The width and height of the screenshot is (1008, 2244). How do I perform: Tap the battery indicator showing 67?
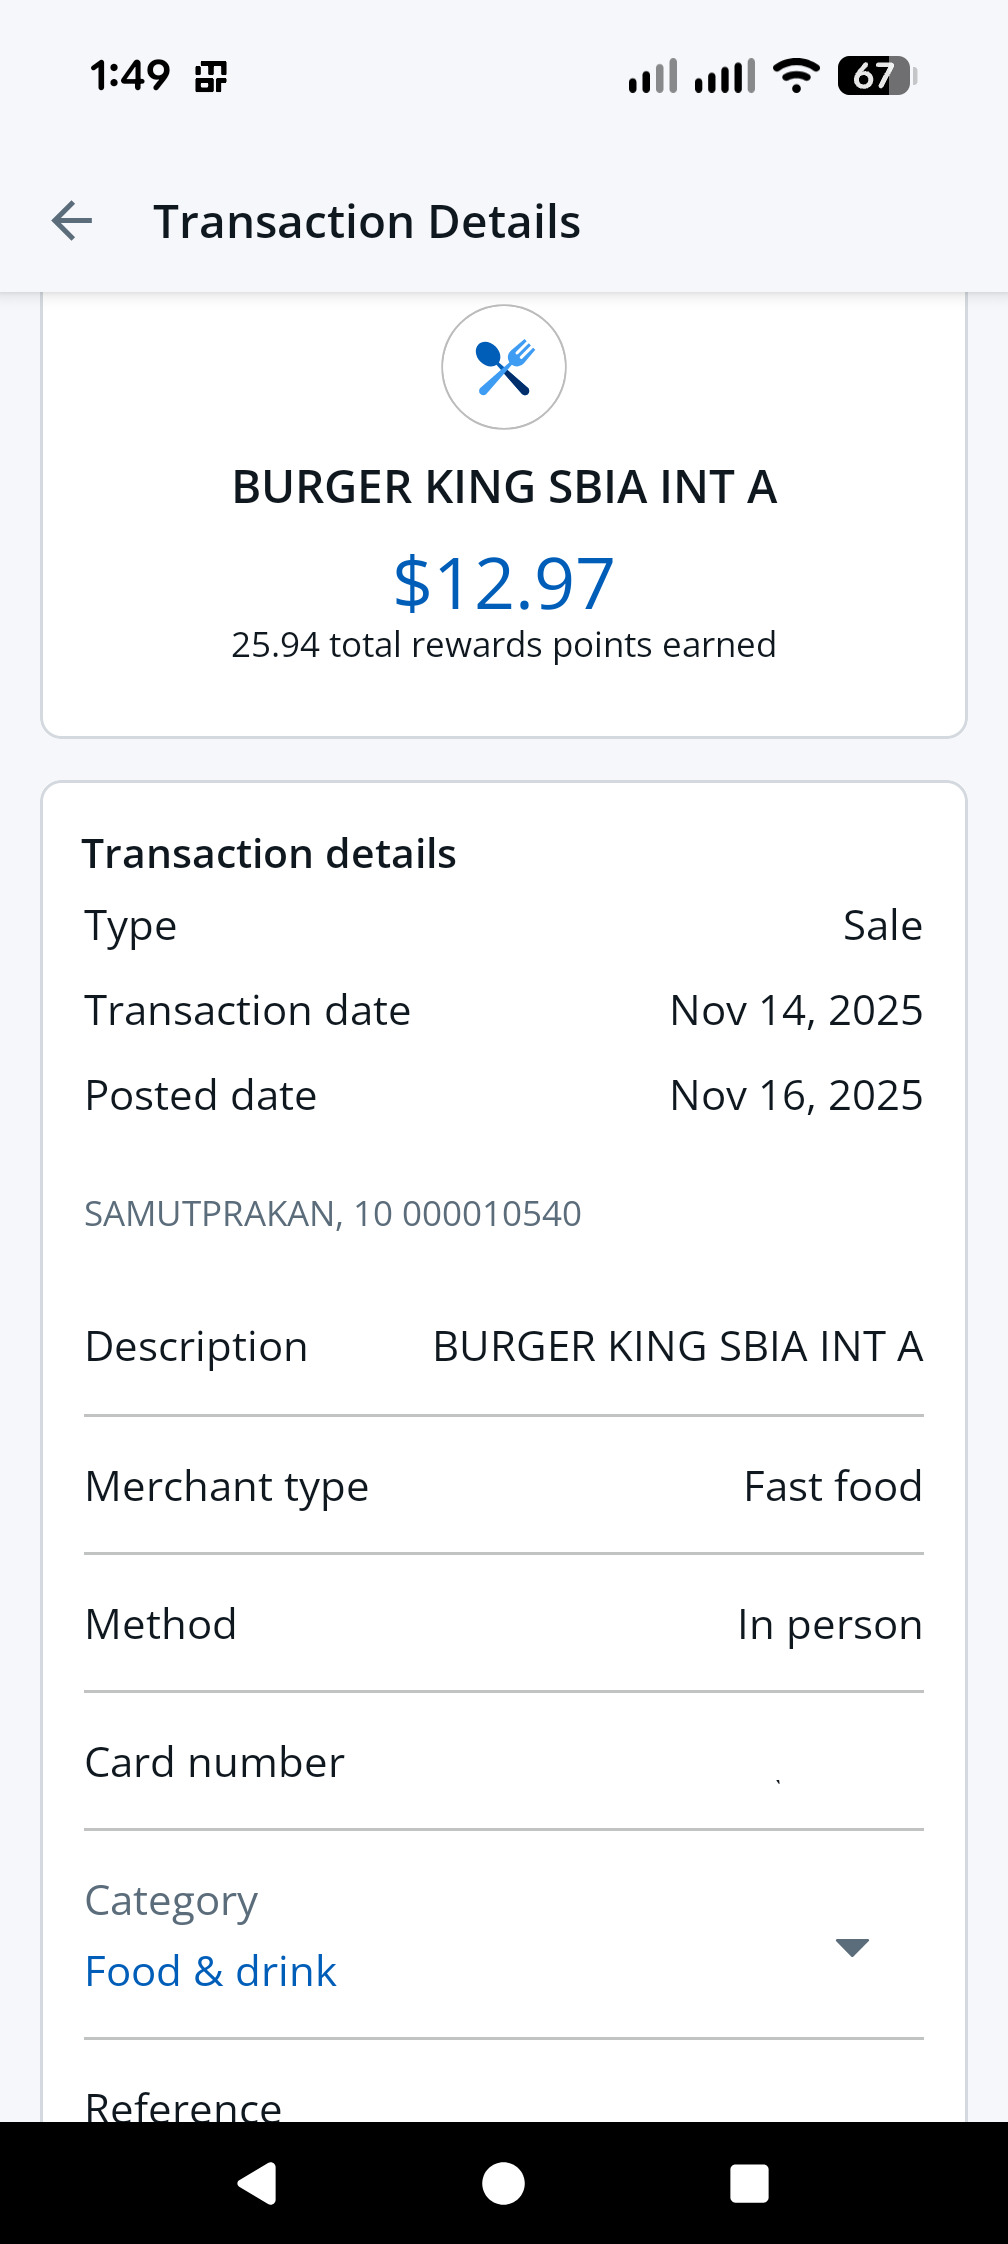(x=876, y=76)
